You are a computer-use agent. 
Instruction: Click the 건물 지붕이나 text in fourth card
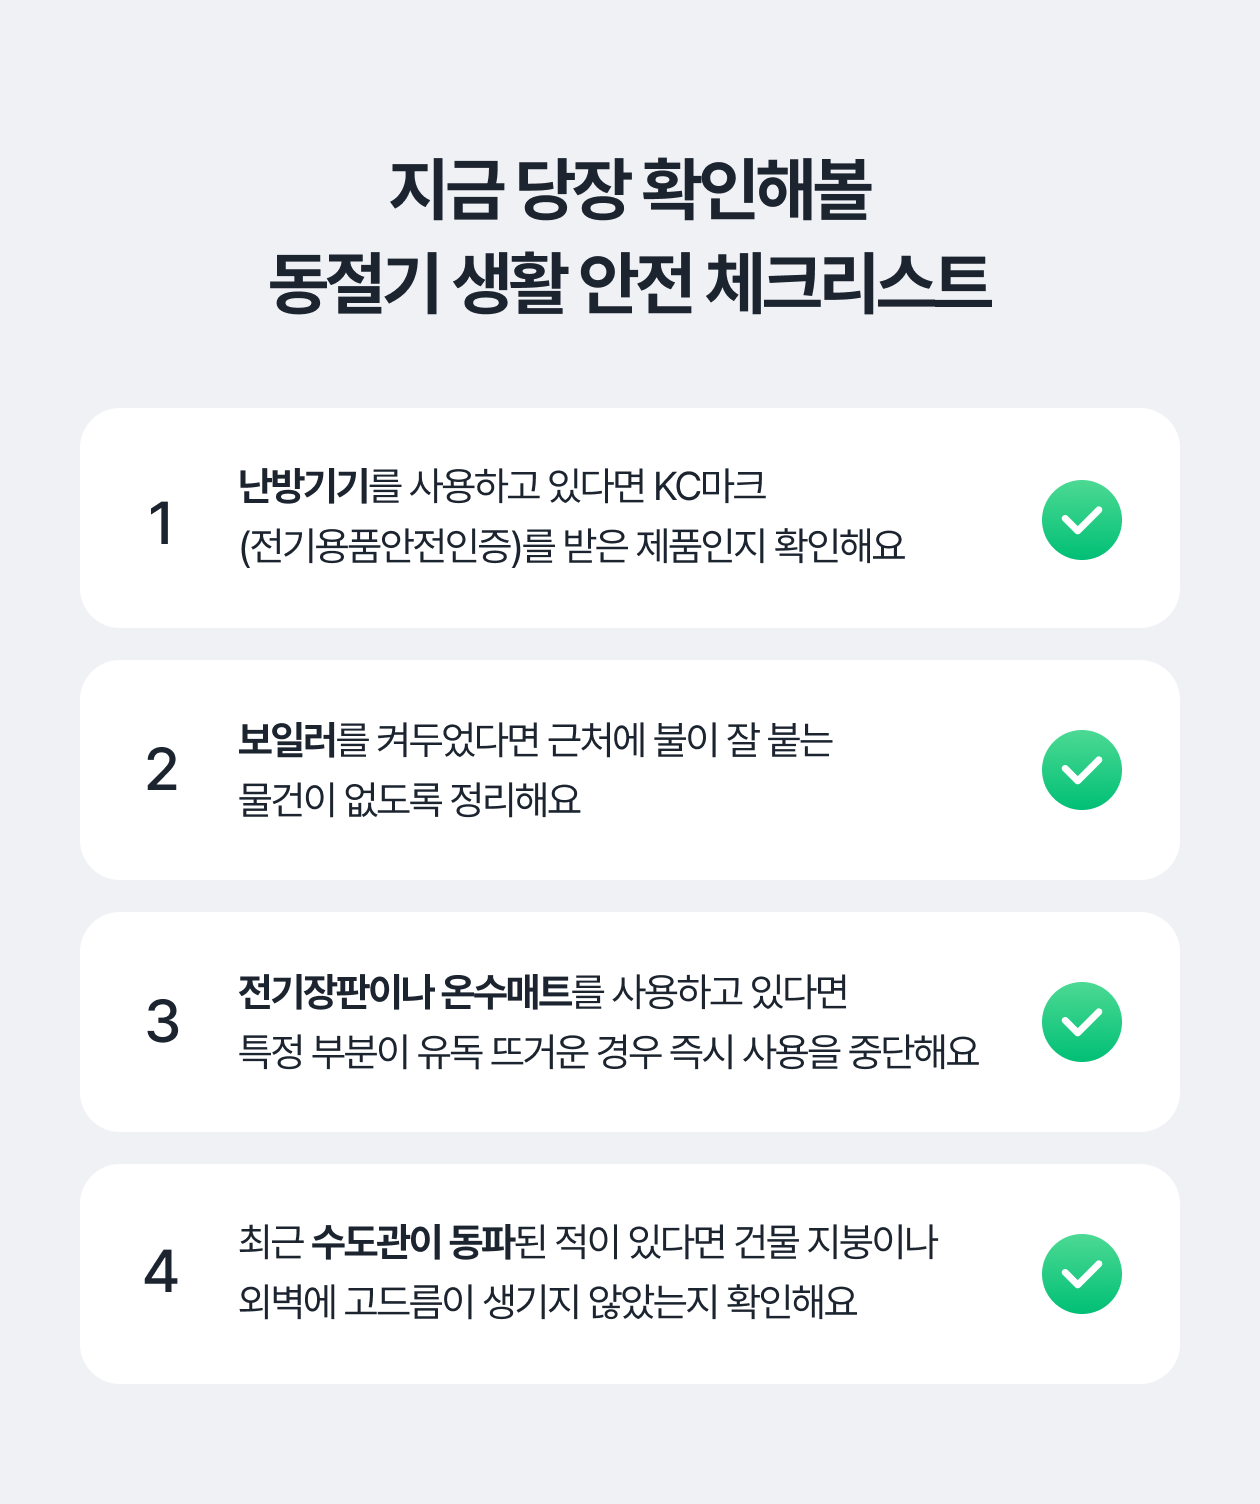(x=835, y=1242)
